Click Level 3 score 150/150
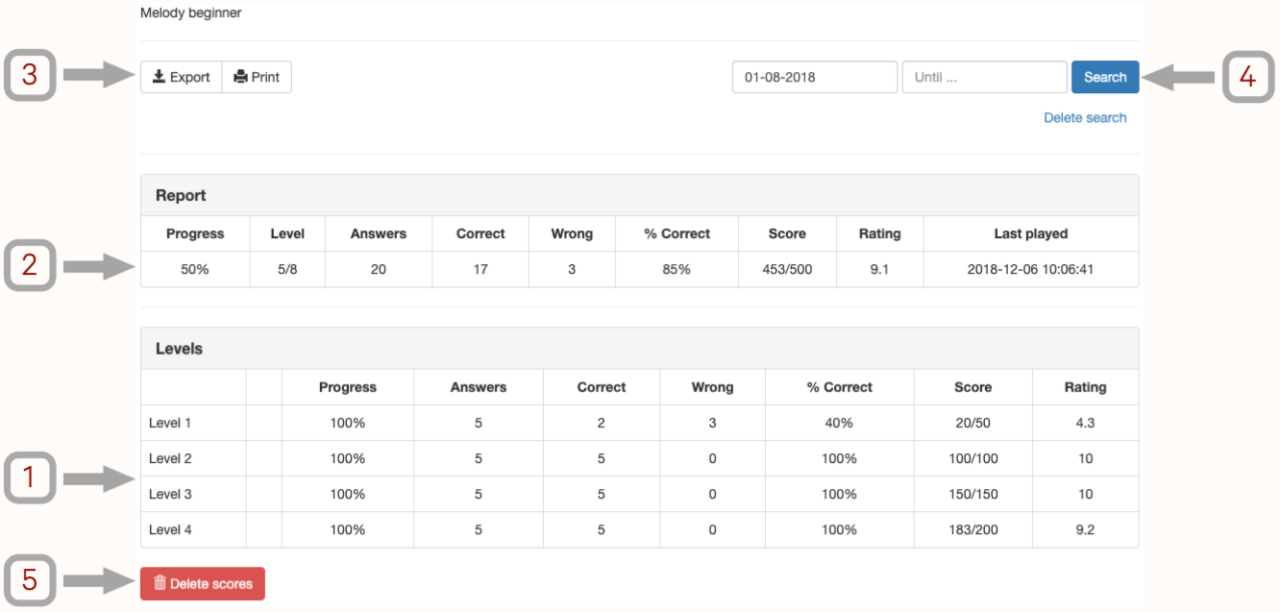The width and height of the screenshot is (1280, 612). tap(973, 494)
